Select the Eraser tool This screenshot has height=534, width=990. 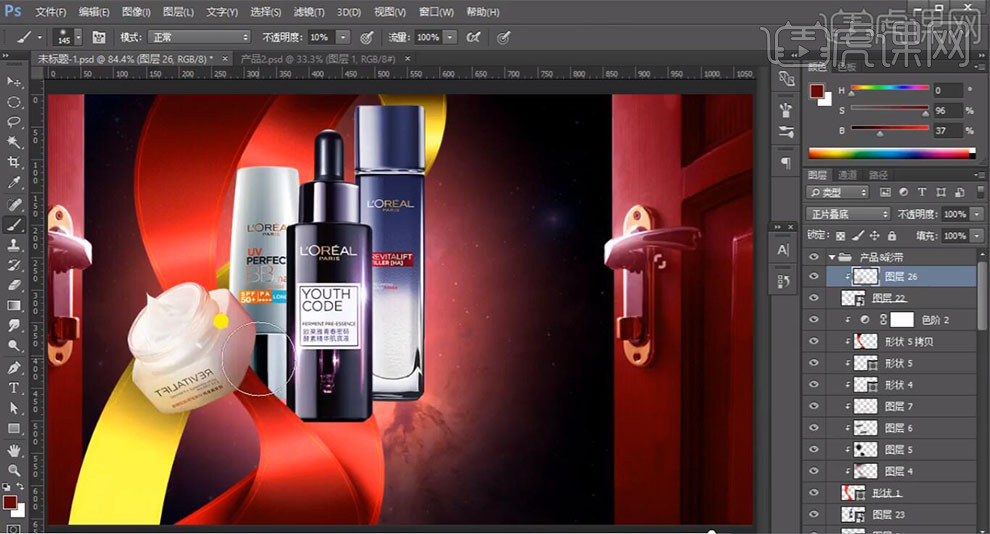pos(13,285)
